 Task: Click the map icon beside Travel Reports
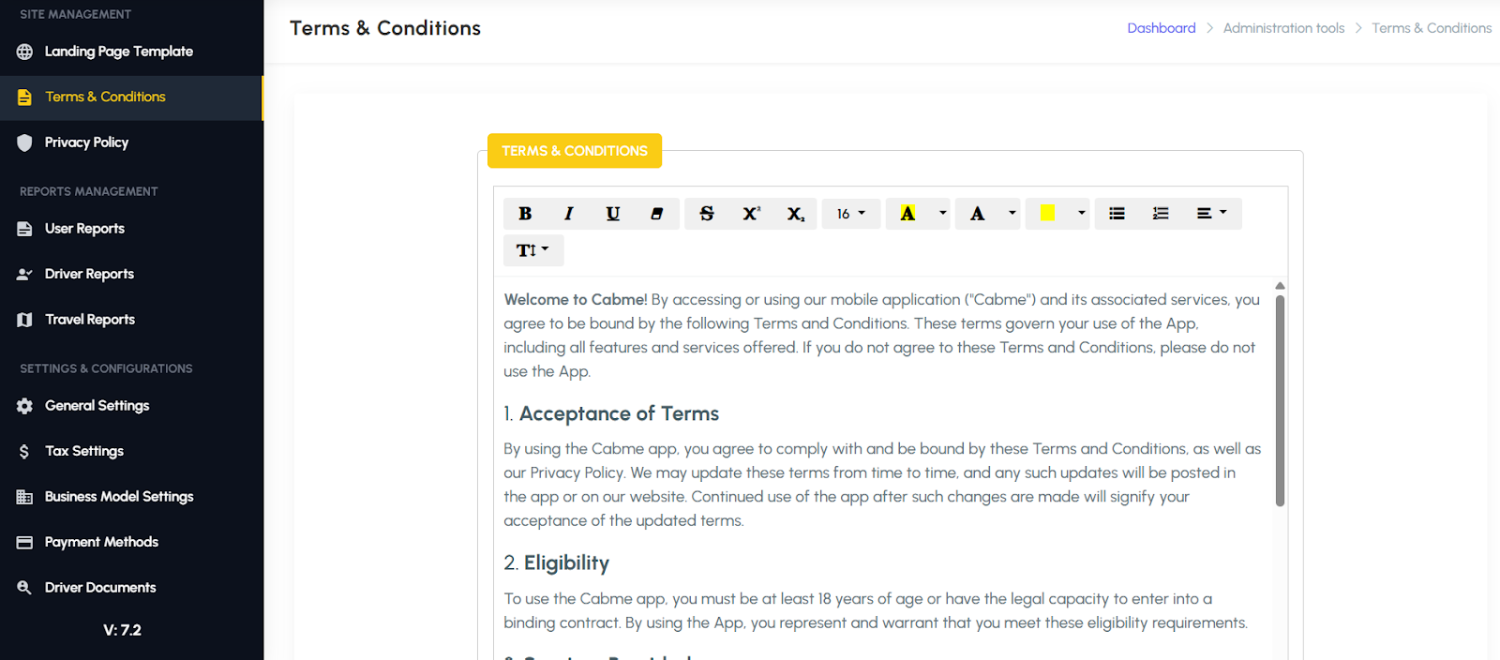[x=25, y=320]
